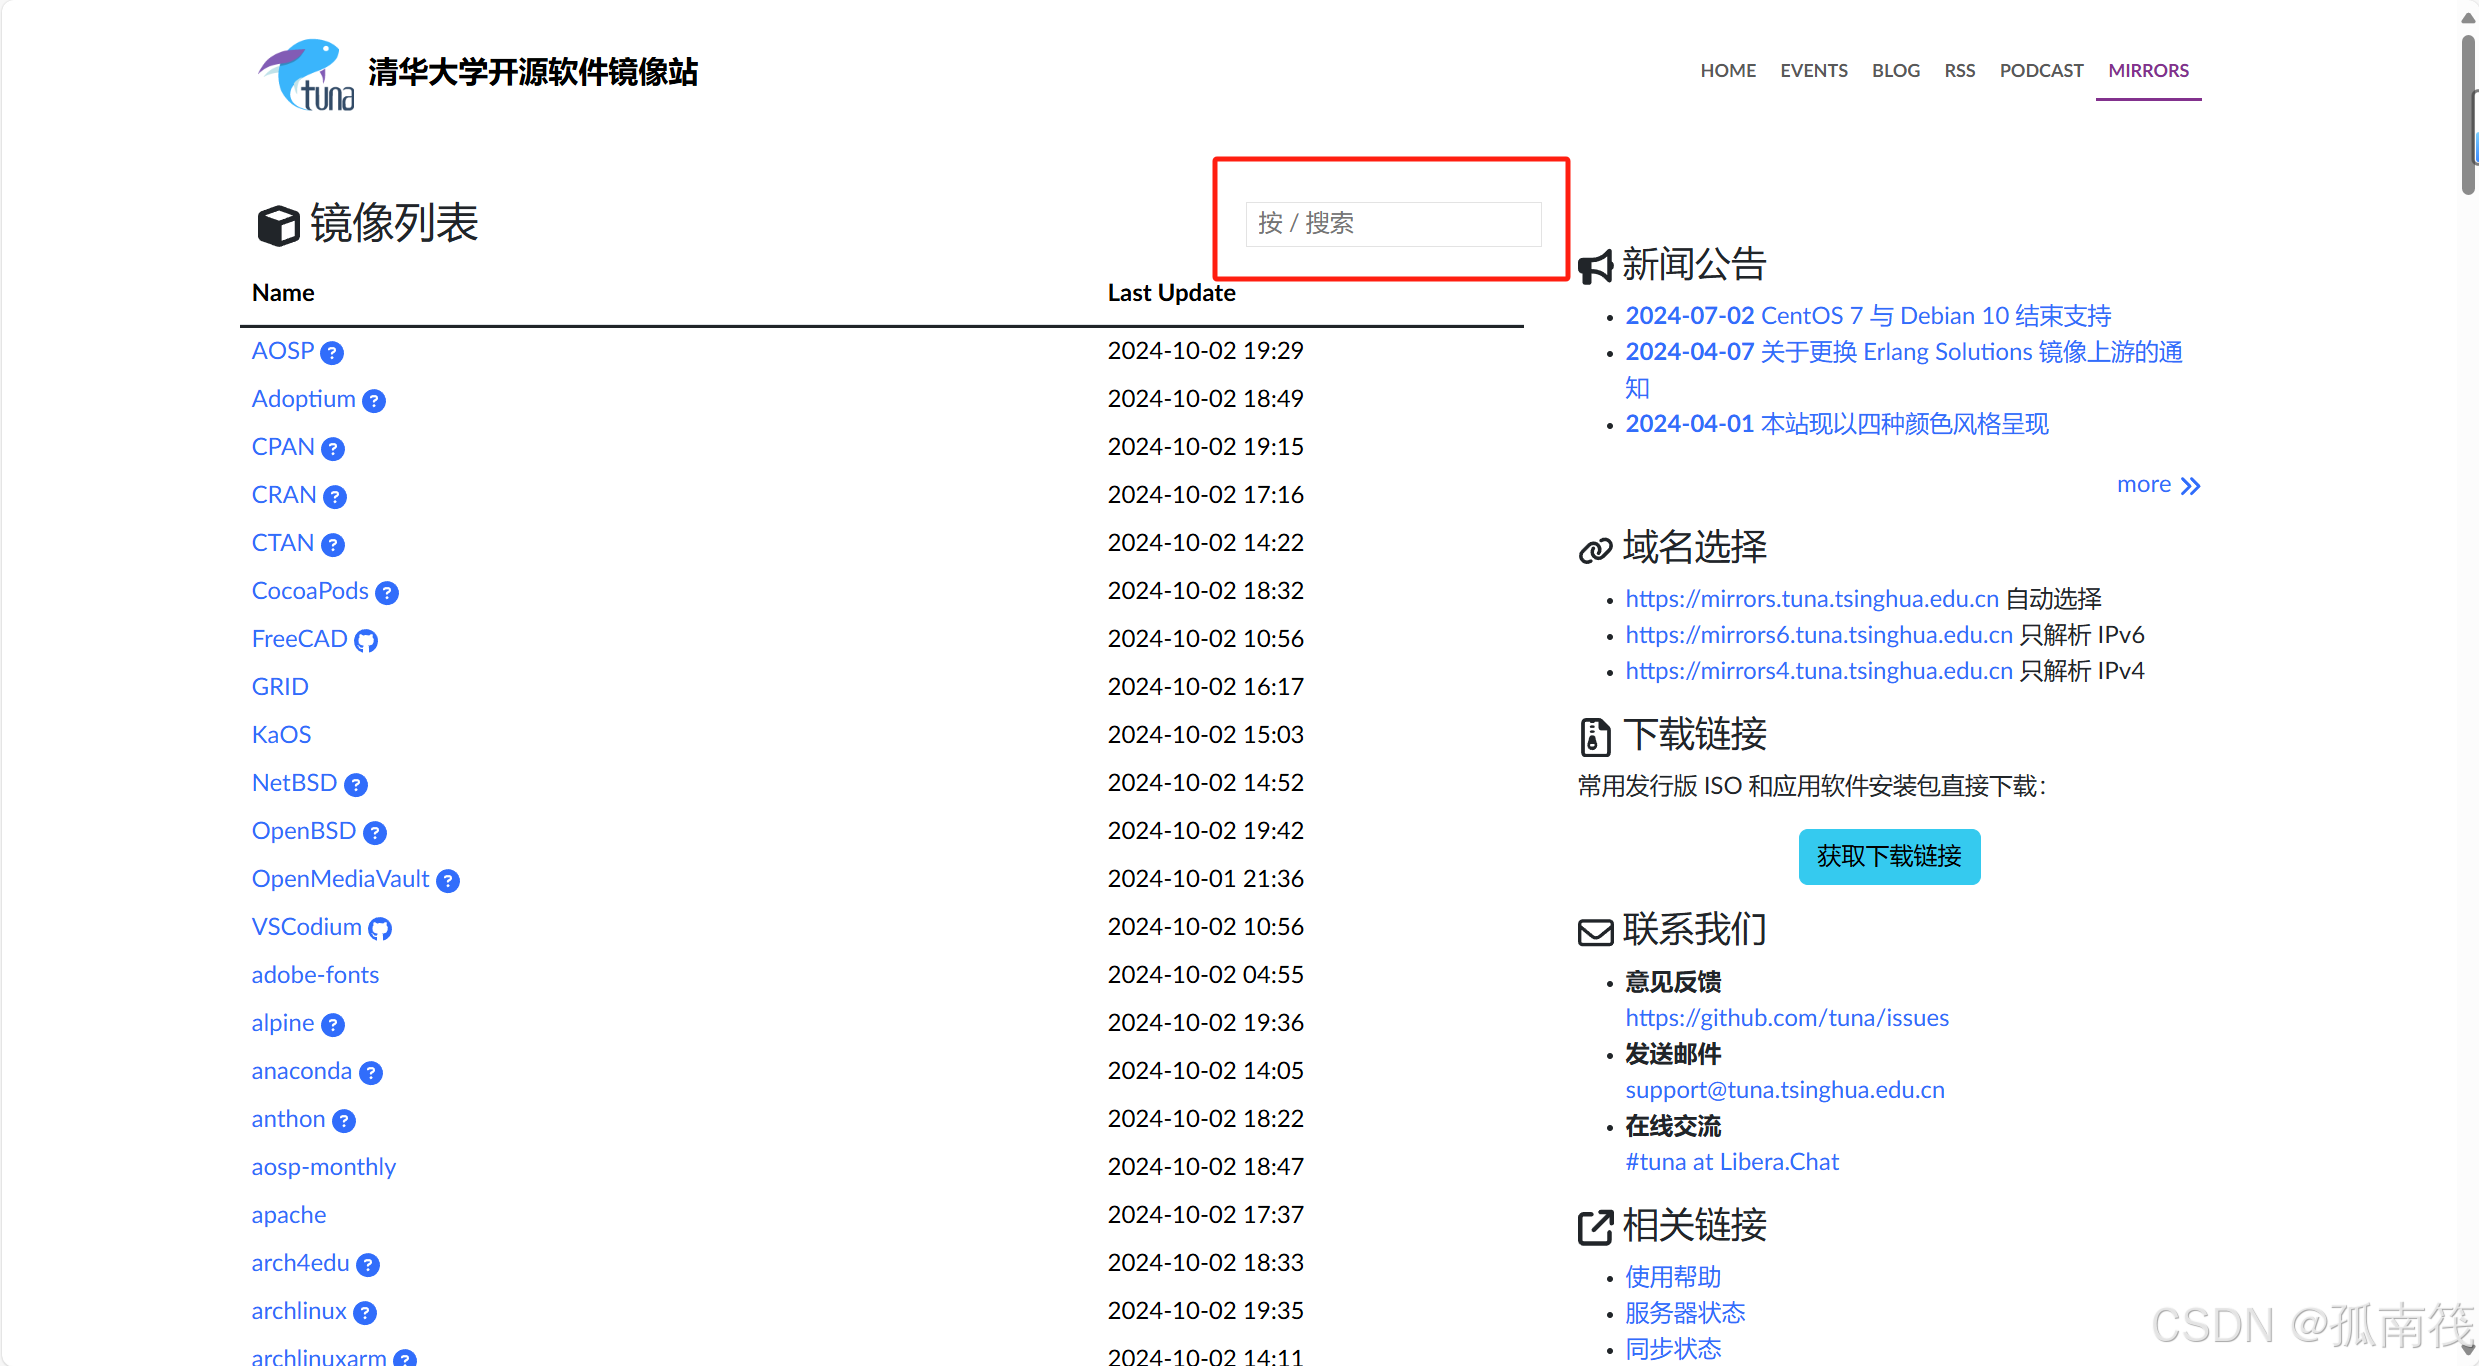Open the AOSP mirror link

pyautogui.click(x=283, y=351)
